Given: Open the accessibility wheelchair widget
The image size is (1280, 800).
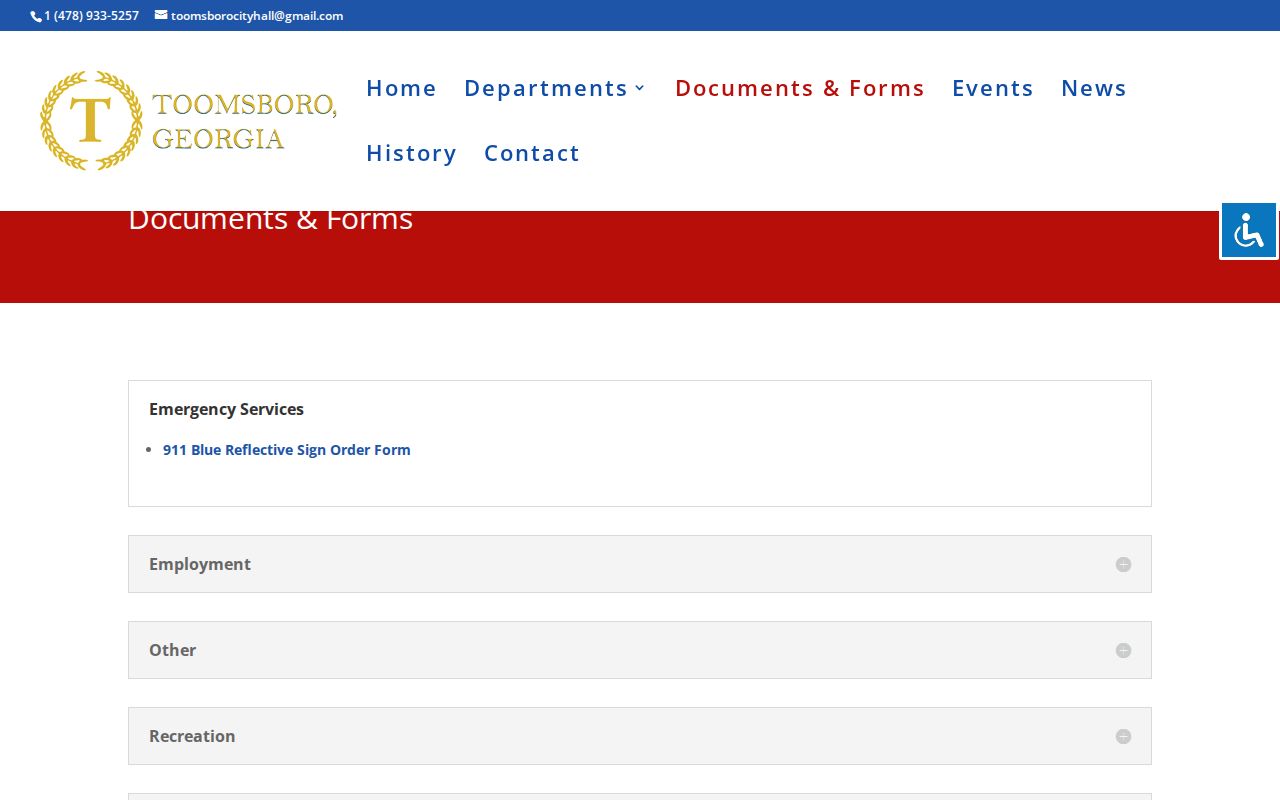Looking at the screenshot, I should pos(1249,231).
